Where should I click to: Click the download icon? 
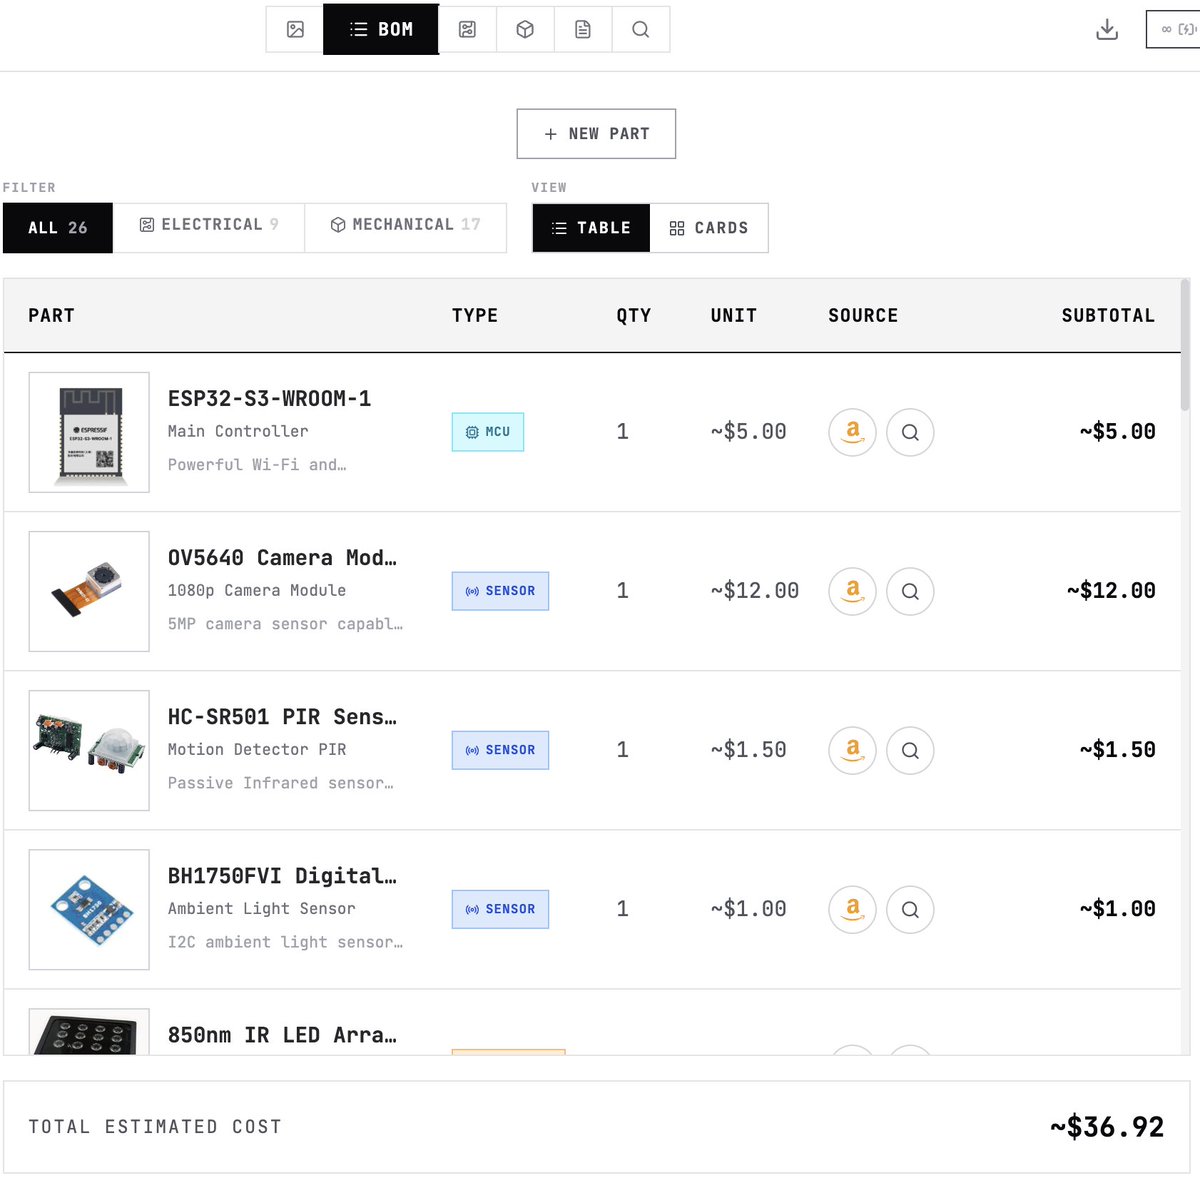tap(1107, 29)
